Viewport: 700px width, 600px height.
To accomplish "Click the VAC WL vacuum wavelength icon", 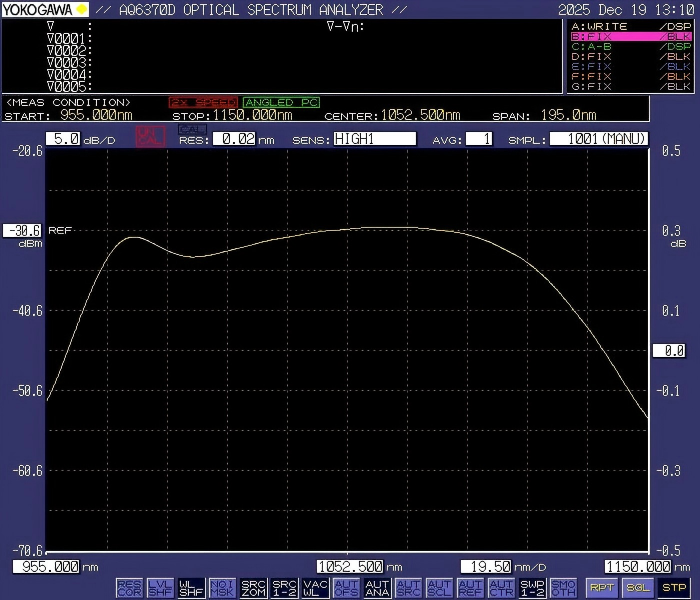I will tap(316, 588).
